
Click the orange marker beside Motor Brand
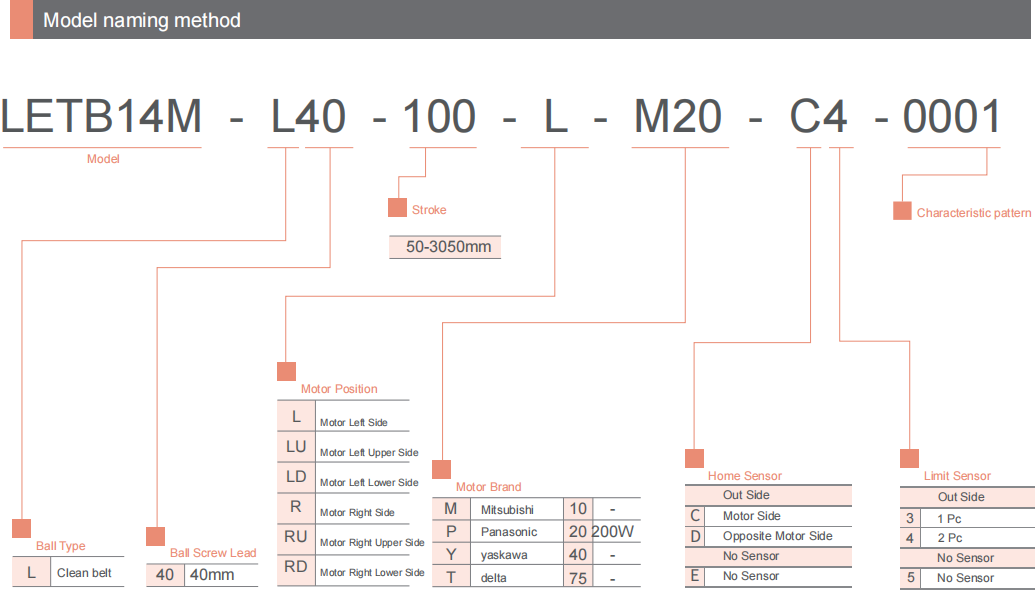(x=441, y=469)
